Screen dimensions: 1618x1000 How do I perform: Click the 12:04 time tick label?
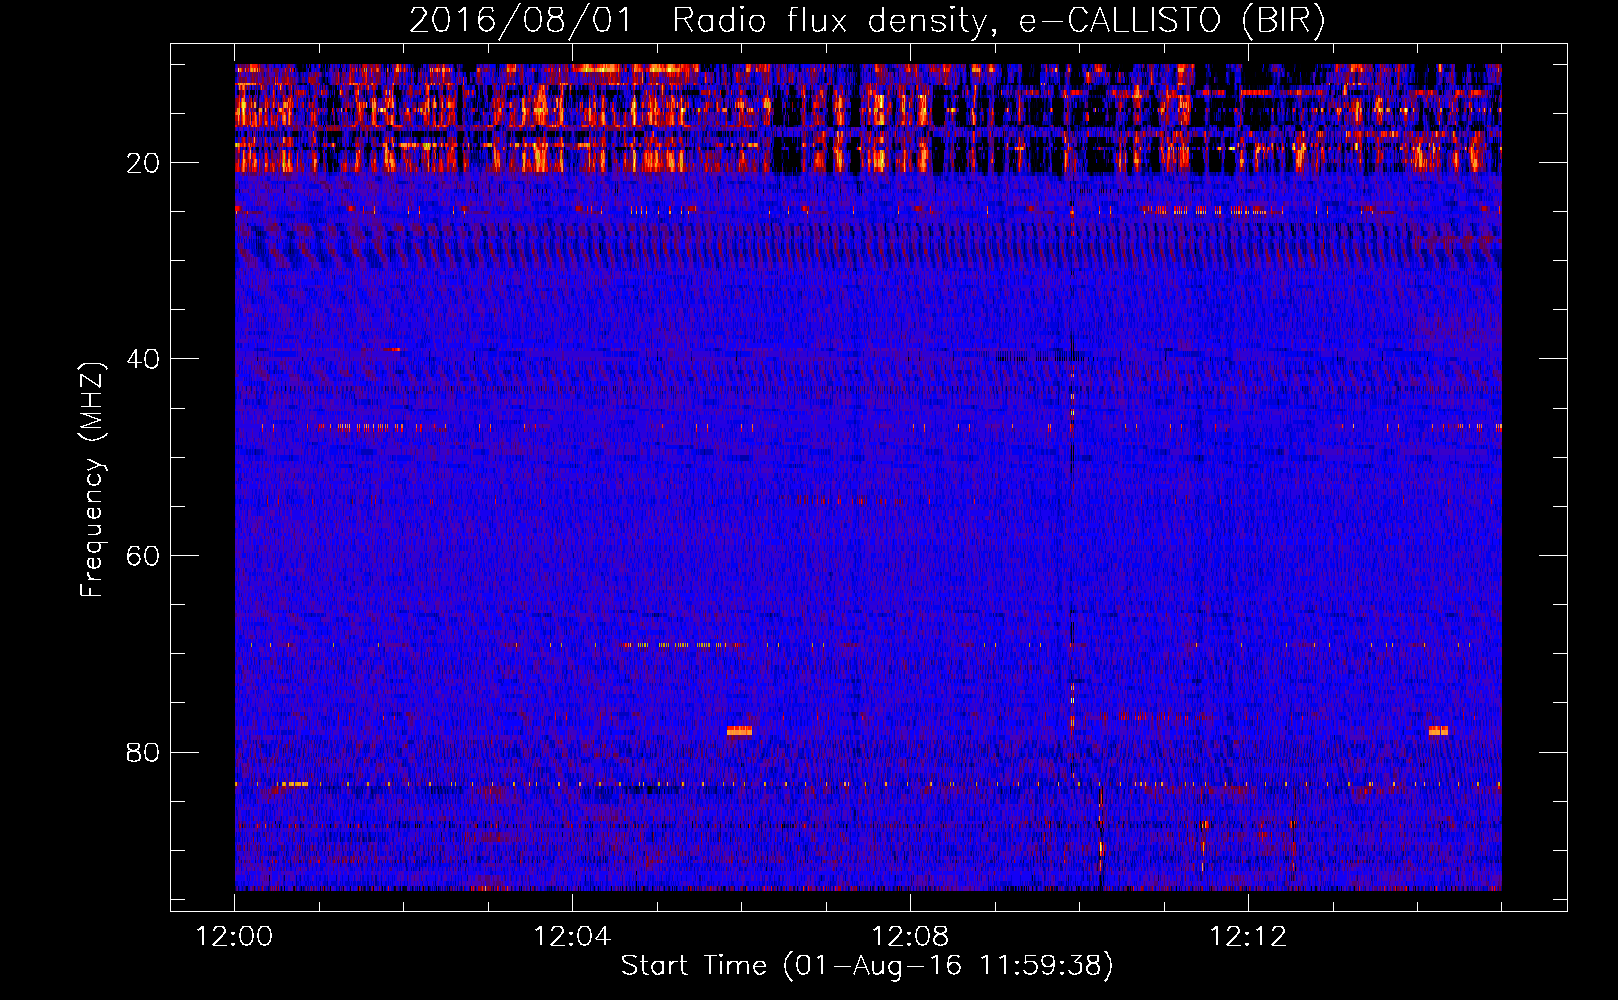tap(572, 937)
